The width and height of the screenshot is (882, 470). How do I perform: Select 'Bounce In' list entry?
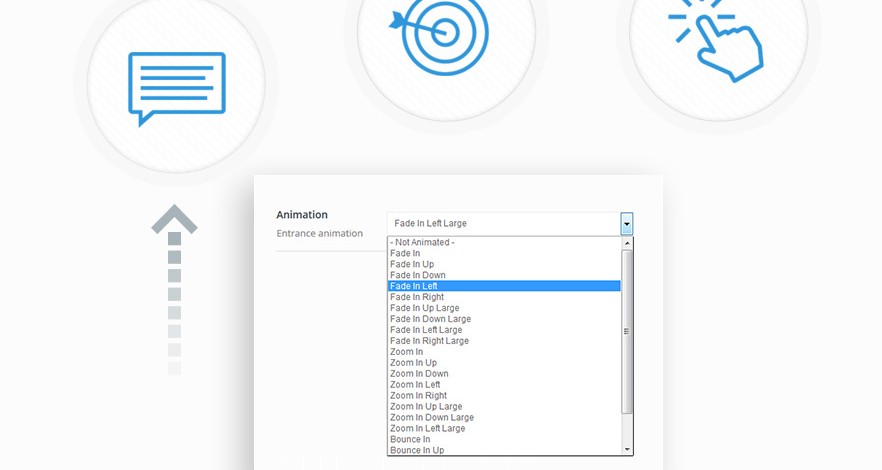(x=504, y=440)
